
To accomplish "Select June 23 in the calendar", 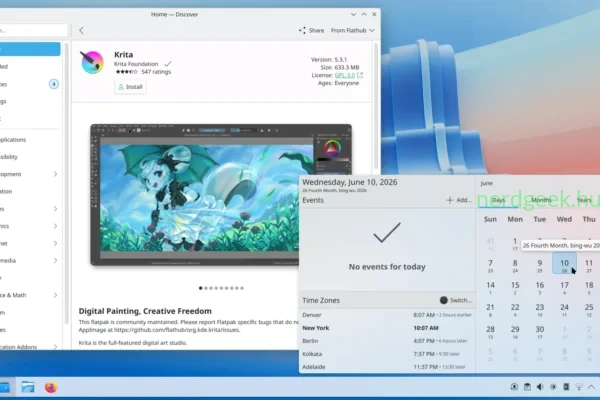I will 540,309.
